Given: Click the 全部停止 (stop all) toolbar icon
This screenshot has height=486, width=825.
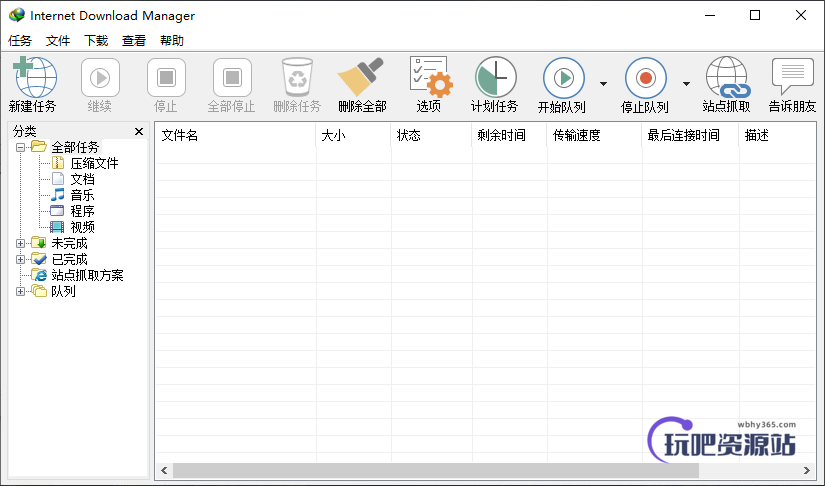Looking at the screenshot, I should (232, 78).
